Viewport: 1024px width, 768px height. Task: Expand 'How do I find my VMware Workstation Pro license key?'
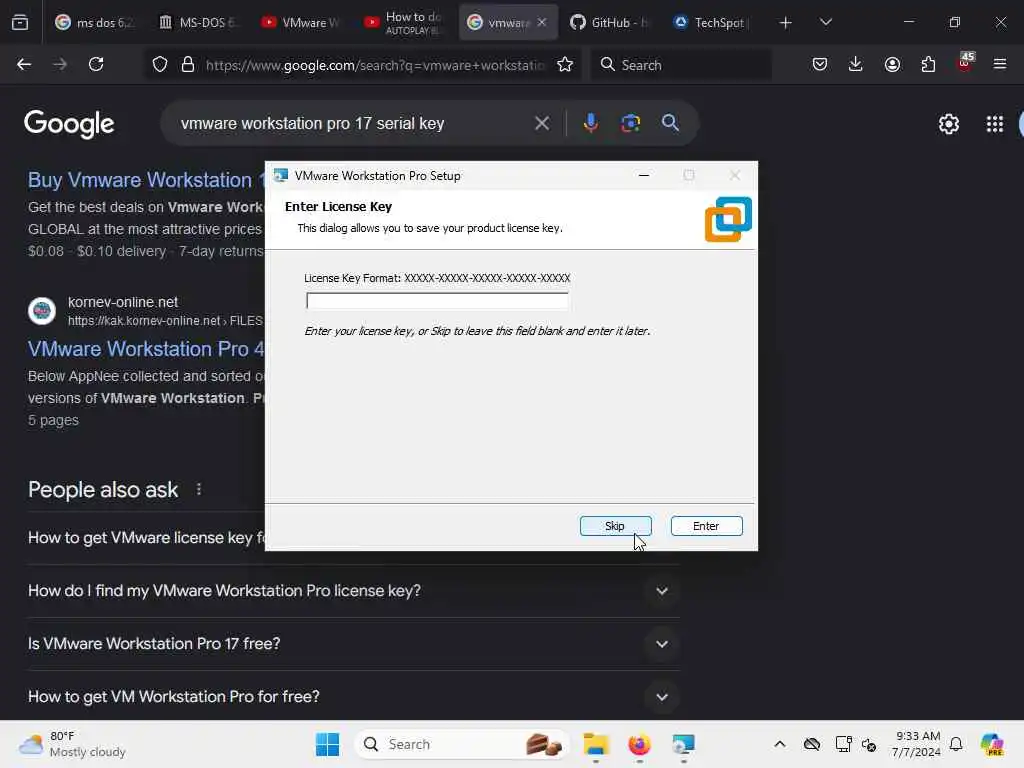coord(353,591)
